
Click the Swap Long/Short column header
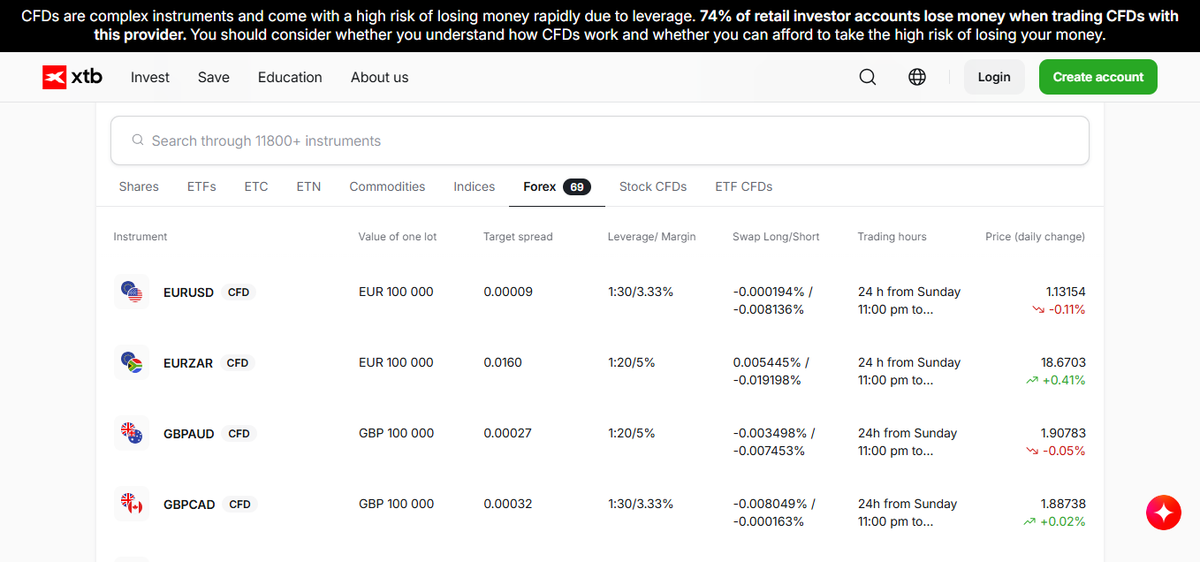776,237
